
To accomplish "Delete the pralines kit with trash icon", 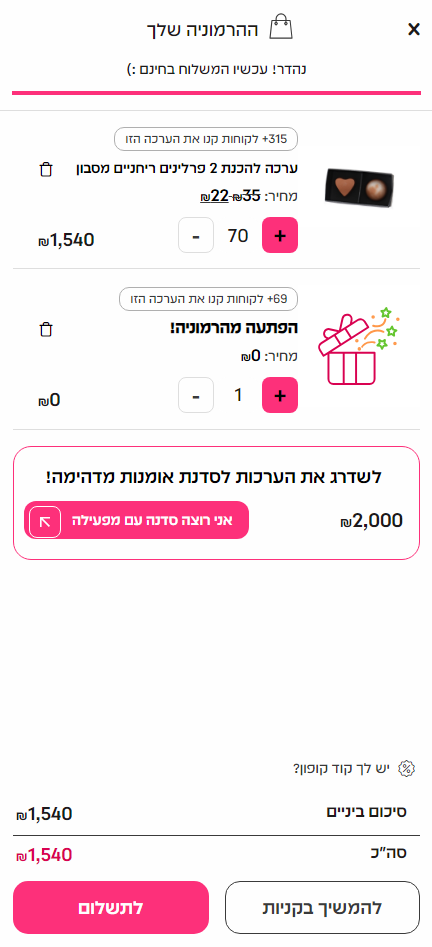I will [46, 169].
